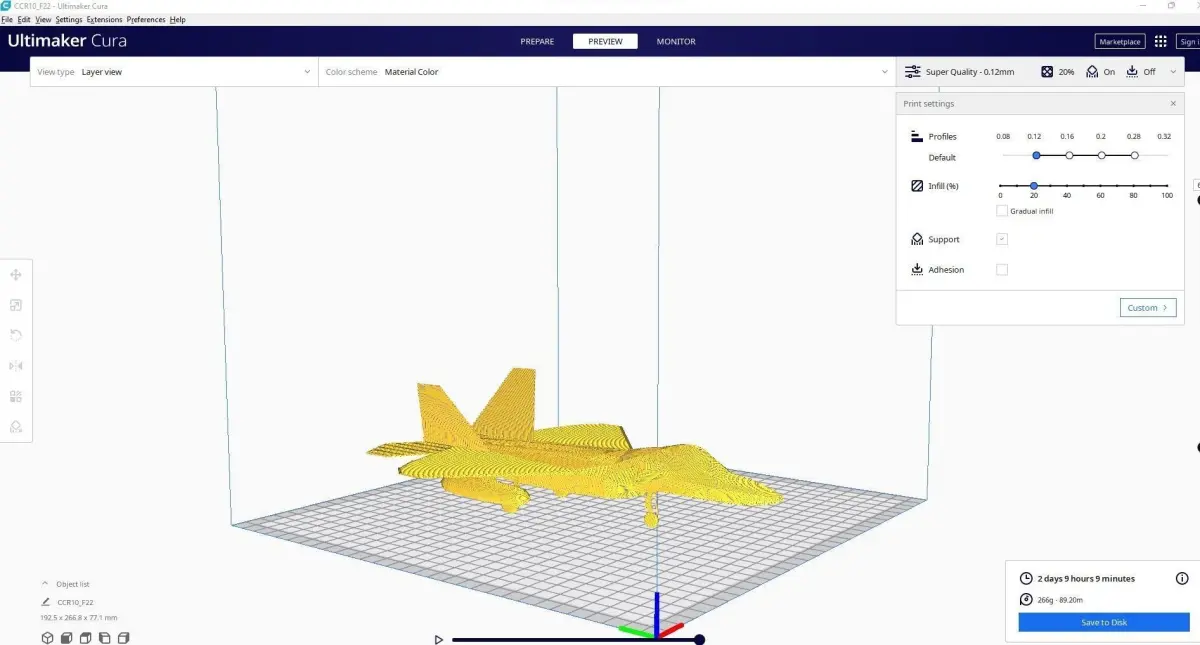Switch to the PREPARE stage tab
Image resolution: width=1200 pixels, height=645 pixels.
537,41
